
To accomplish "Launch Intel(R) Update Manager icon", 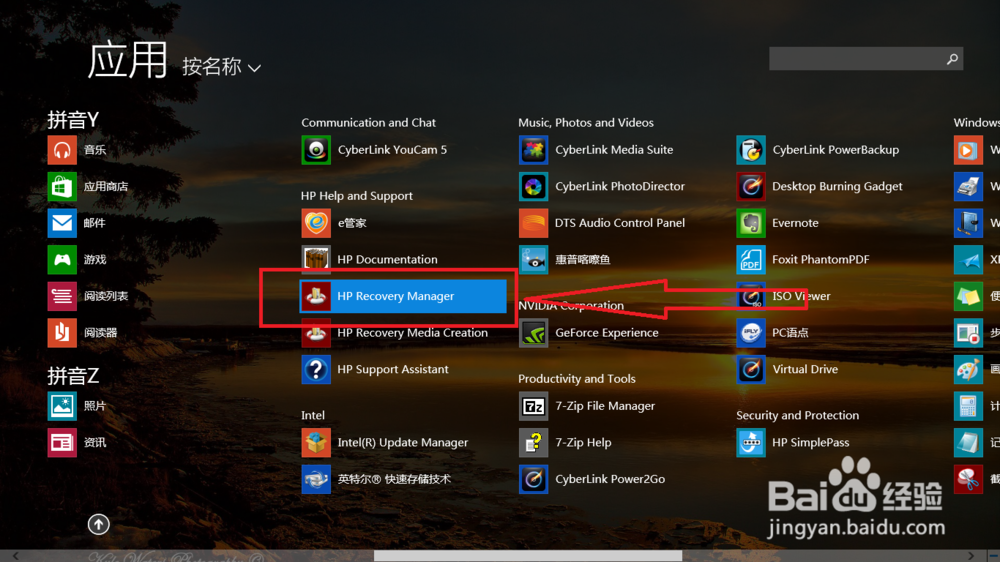I will tap(316, 442).
